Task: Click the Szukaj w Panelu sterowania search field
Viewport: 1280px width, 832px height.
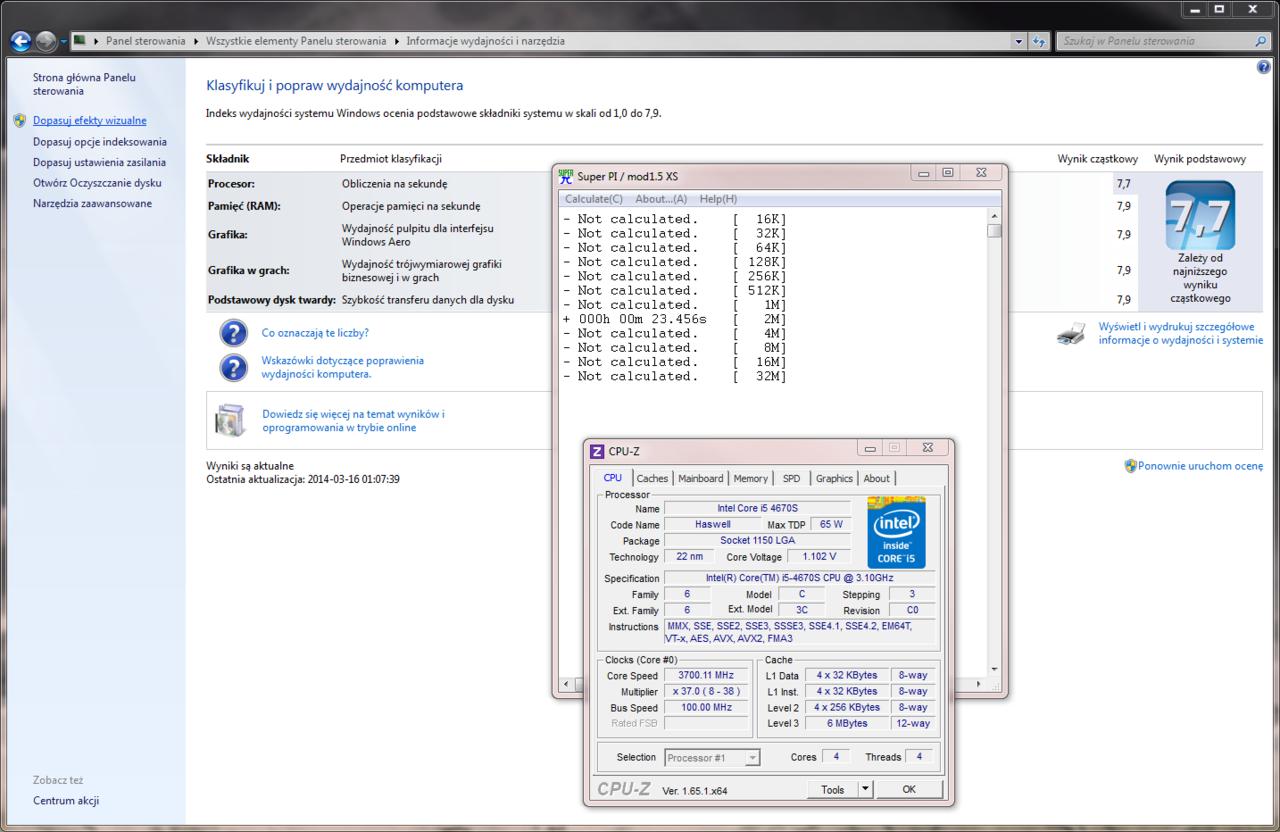Action: coord(1150,41)
